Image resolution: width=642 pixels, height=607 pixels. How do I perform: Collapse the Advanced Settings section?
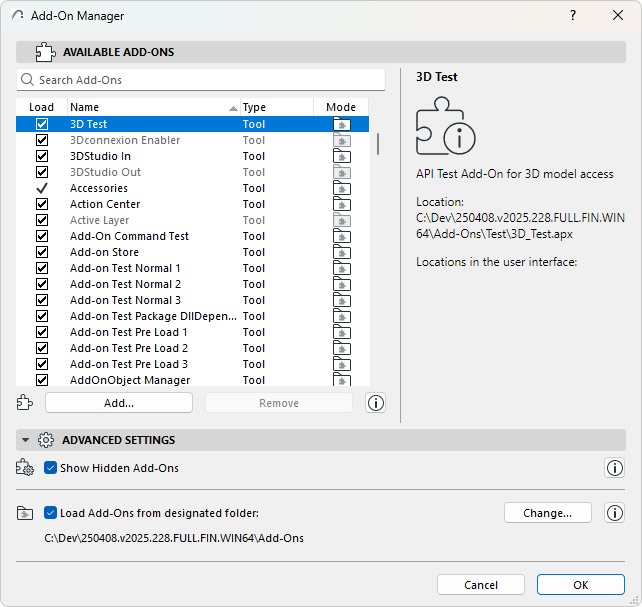click(25, 440)
